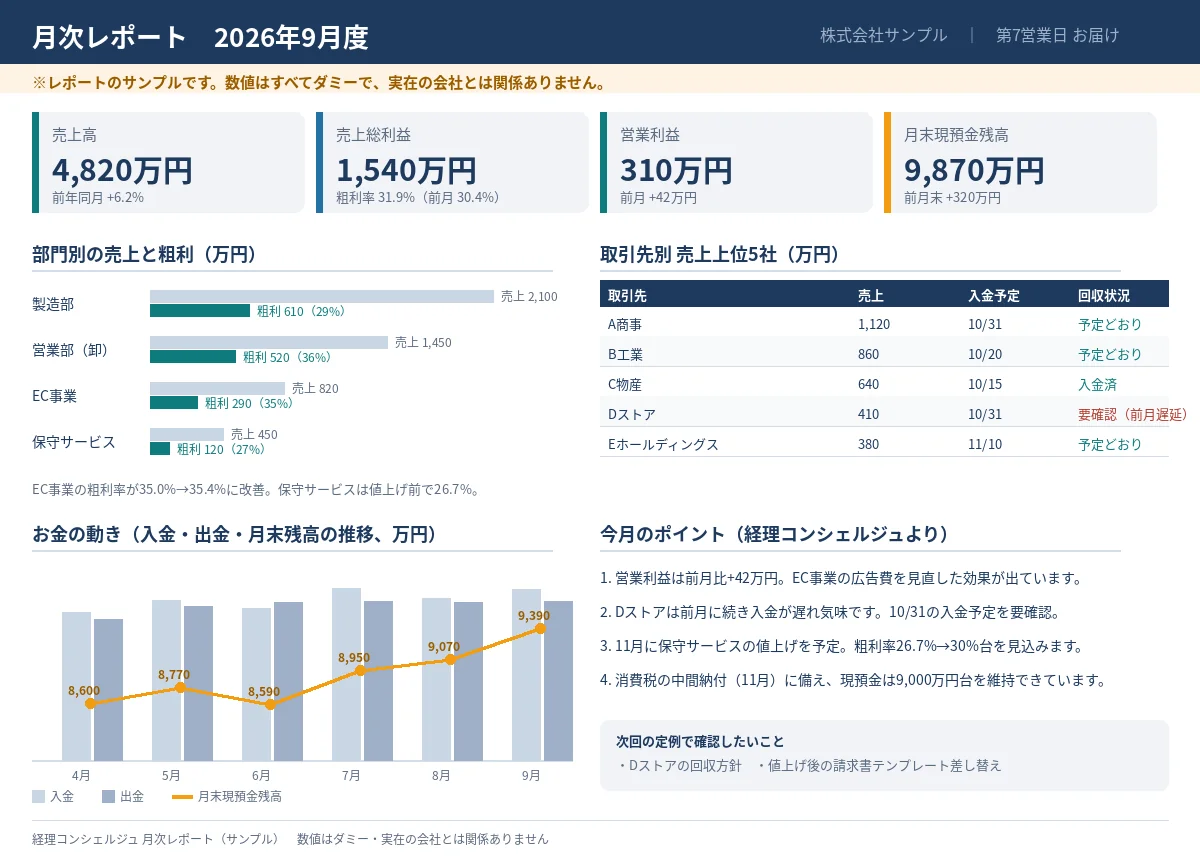Click the 入金予定 column header
This screenshot has height=860, width=1200.
tap(994, 295)
